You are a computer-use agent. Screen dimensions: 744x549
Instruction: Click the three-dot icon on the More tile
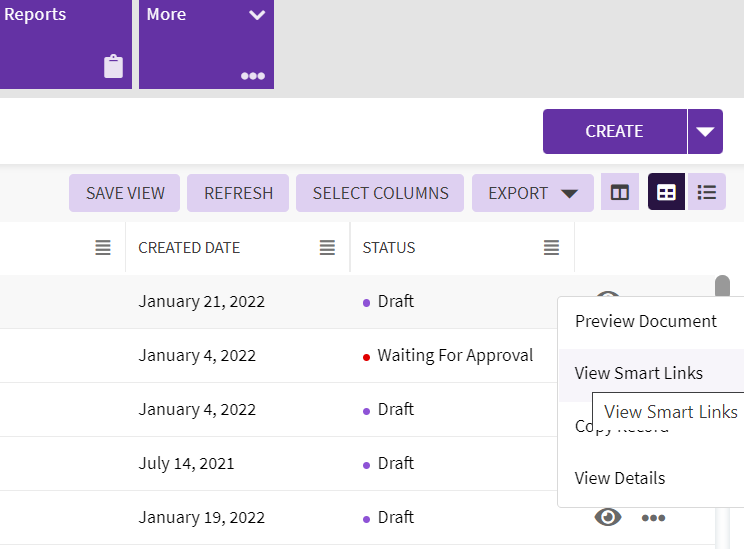pyautogui.click(x=253, y=76)
